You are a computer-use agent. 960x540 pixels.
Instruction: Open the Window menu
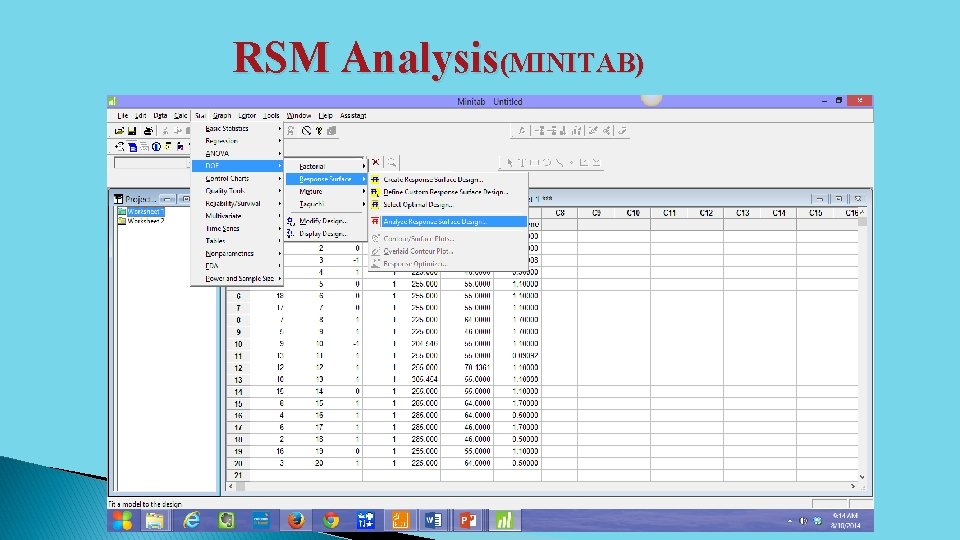coord(299,115)
